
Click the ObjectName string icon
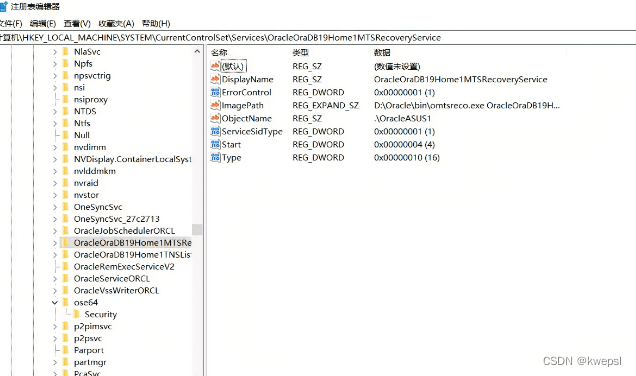pyautogui.click(x=215, y=118)
